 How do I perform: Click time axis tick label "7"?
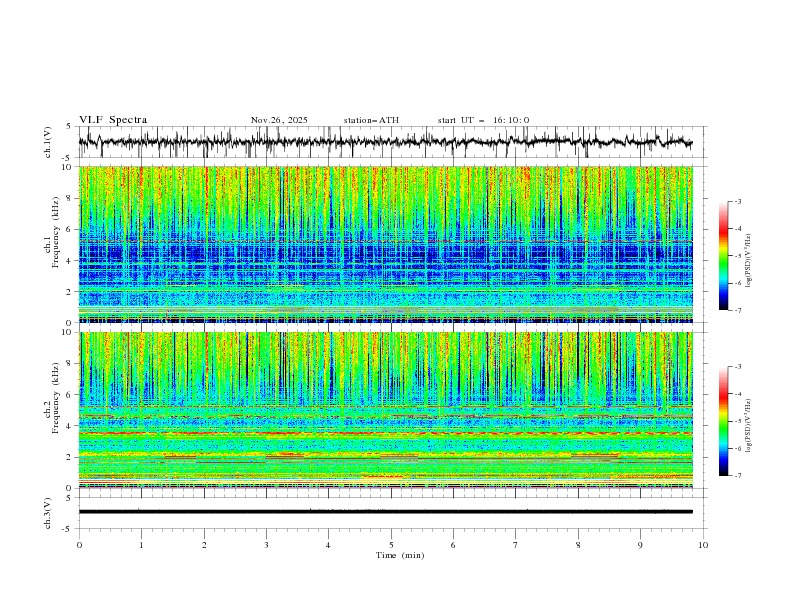coord(516,545)
